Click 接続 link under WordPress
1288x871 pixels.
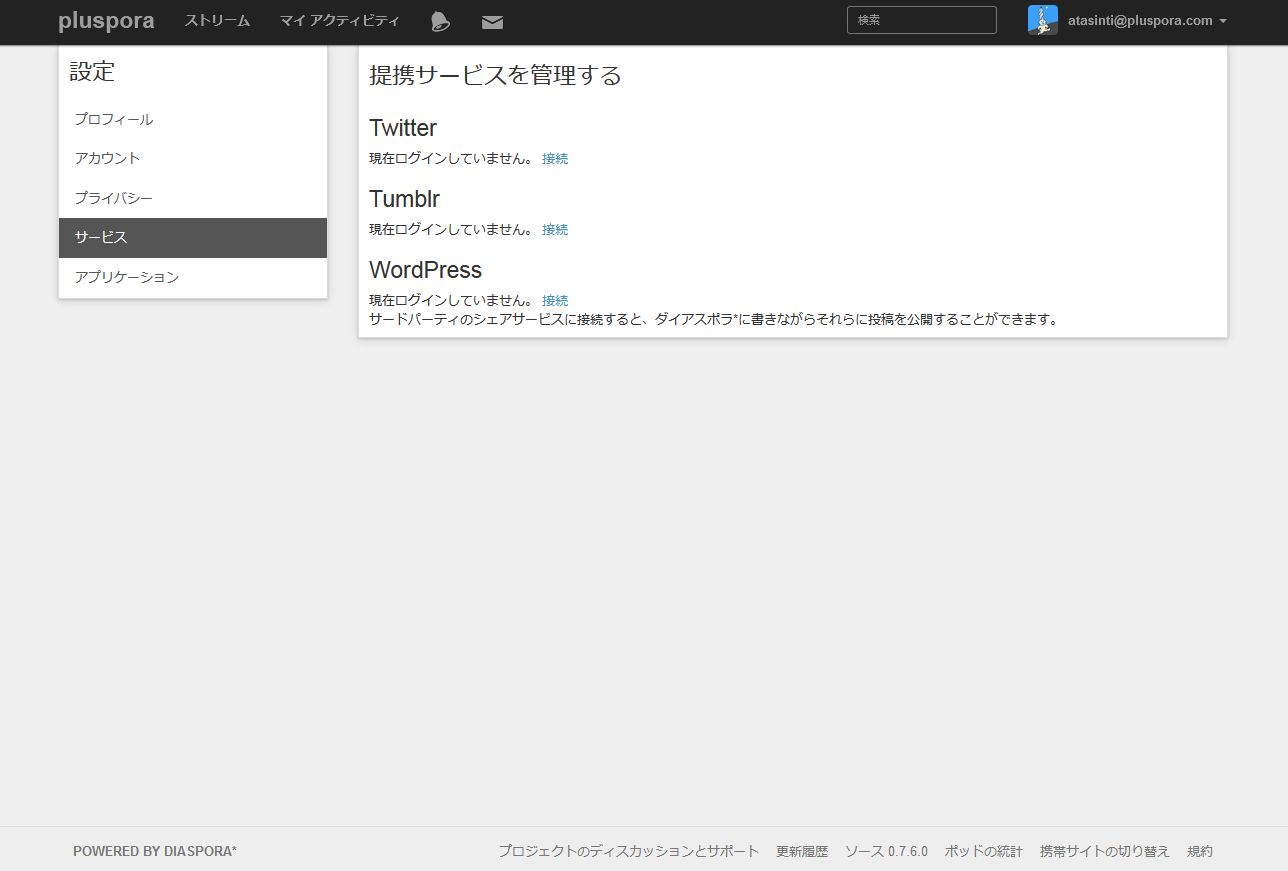coord(555,301)
